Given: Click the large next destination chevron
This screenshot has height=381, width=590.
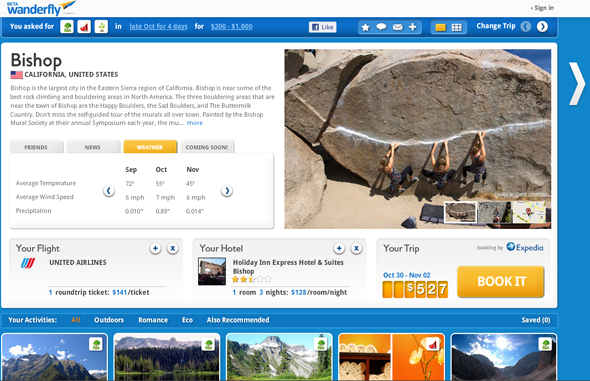Looking at the screenshot, I should click(x=577, y=83).
